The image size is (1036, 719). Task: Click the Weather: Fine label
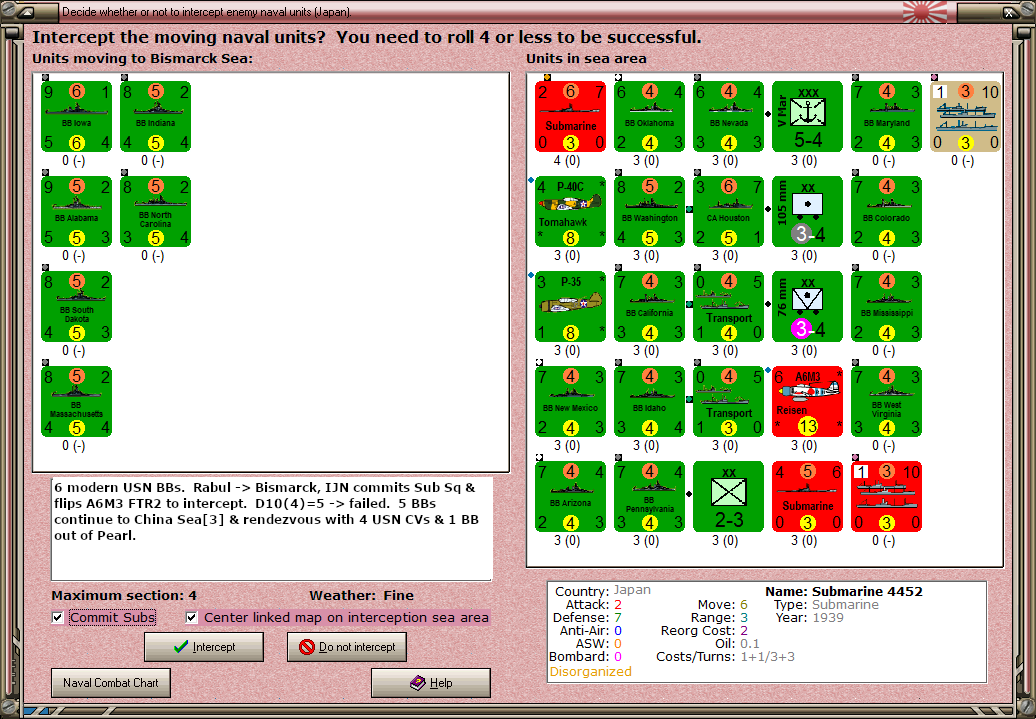361,595
